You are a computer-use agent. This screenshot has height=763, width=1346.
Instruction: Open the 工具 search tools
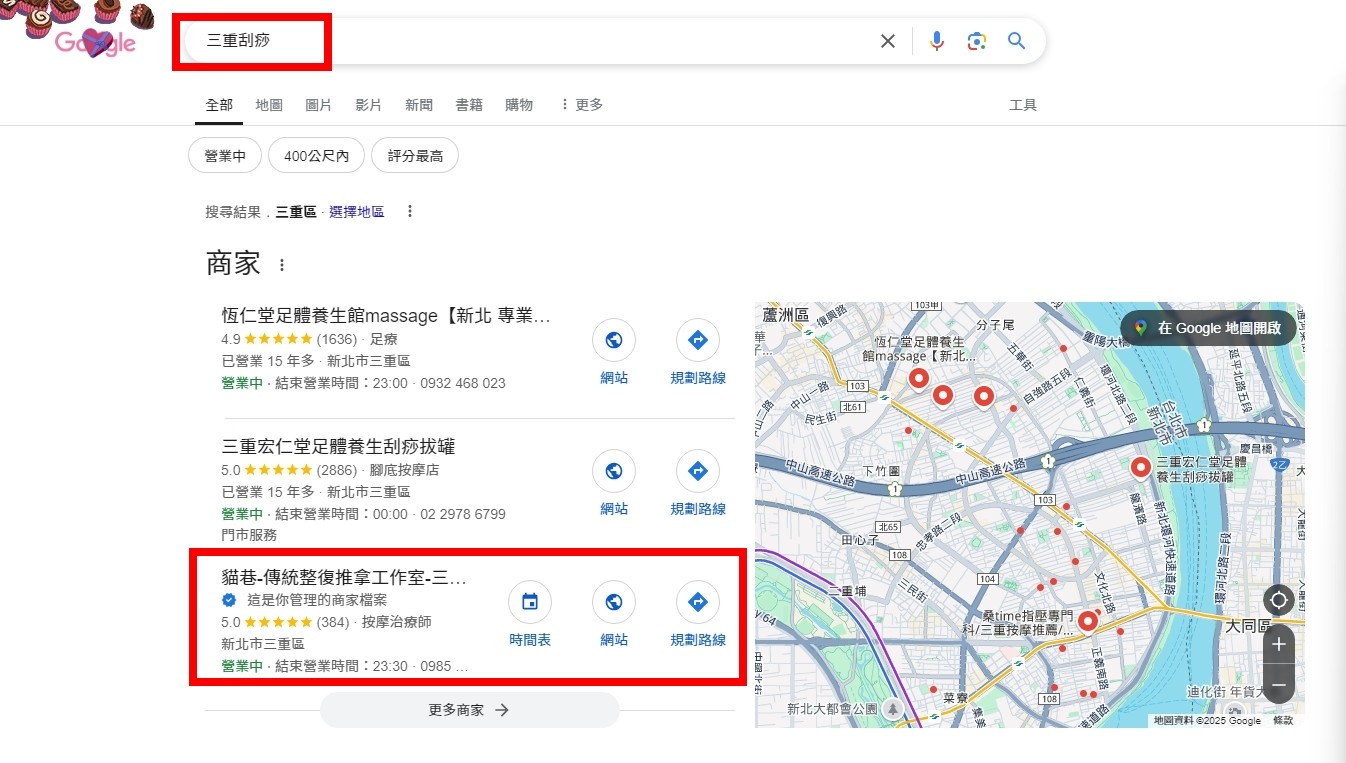(x=1023, y=105)
